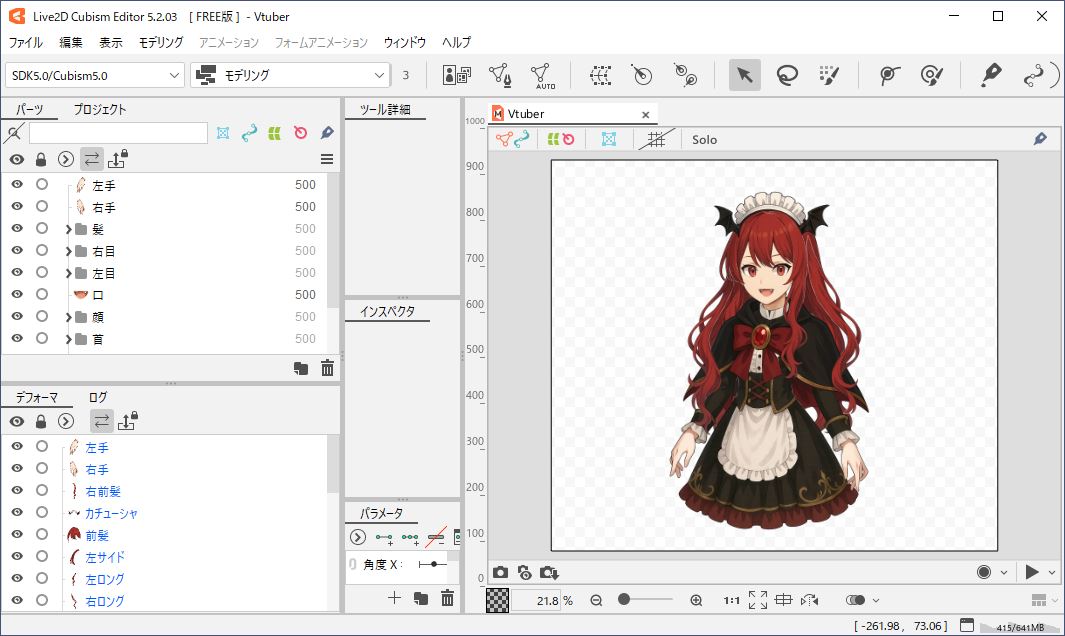1065x636 pixels.
Task: Click the trash icon in parts panel
Action: tap(327, 368)
